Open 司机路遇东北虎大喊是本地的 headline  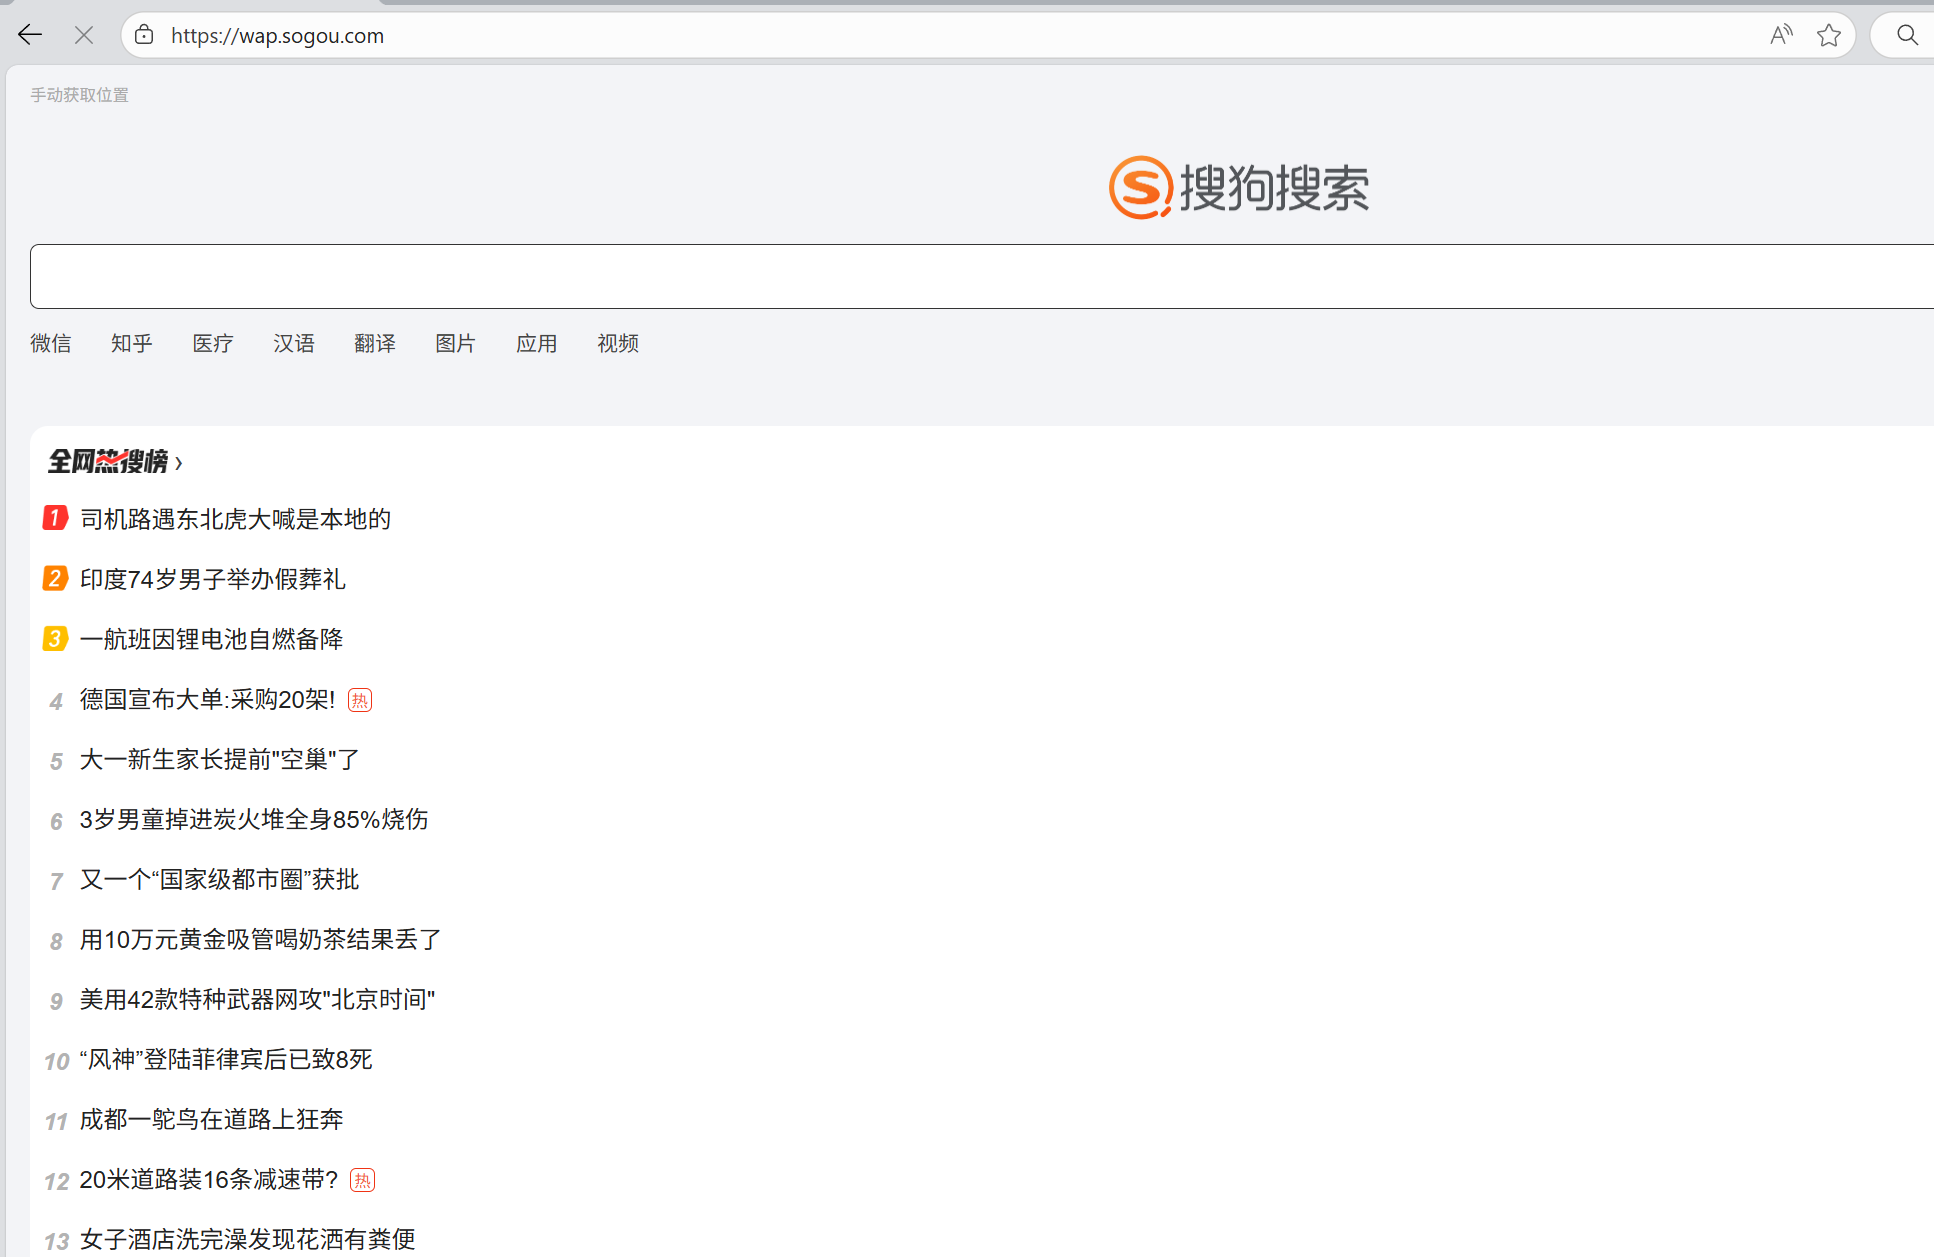(235, 519)
